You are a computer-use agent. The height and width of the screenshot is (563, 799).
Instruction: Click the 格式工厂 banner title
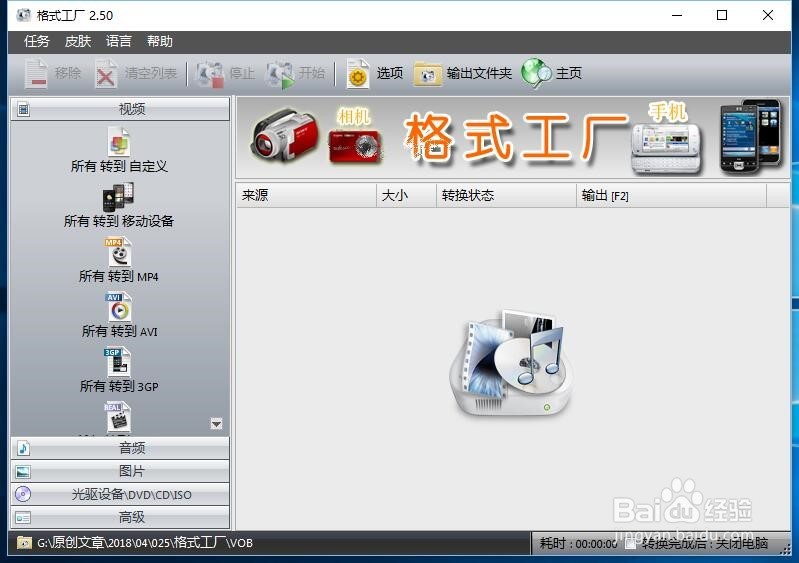(x=516, y=136)
